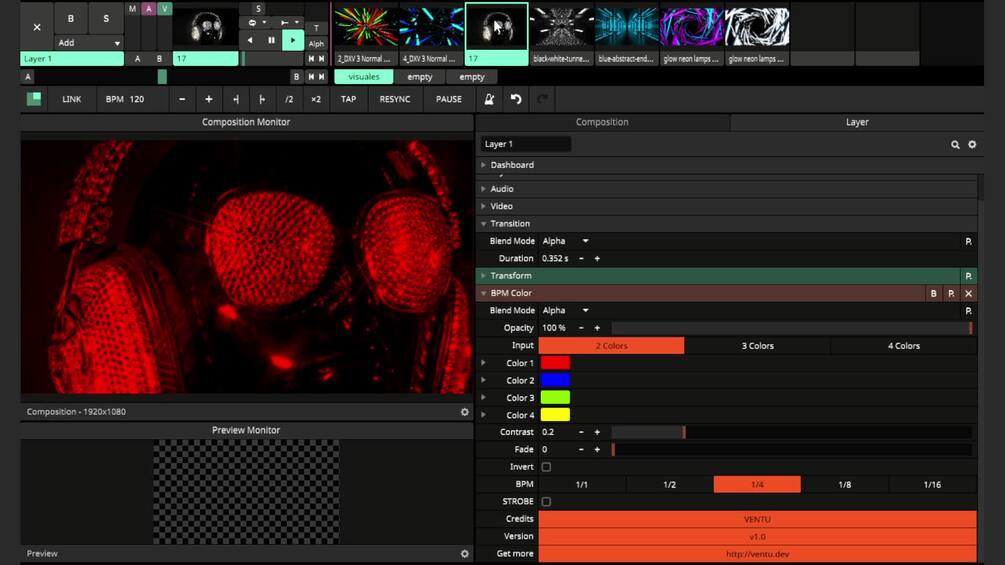Screen dimensions: 1005x565
Task: Expand the Audio section
Action: pyautogui.click(x=727, y=189)
